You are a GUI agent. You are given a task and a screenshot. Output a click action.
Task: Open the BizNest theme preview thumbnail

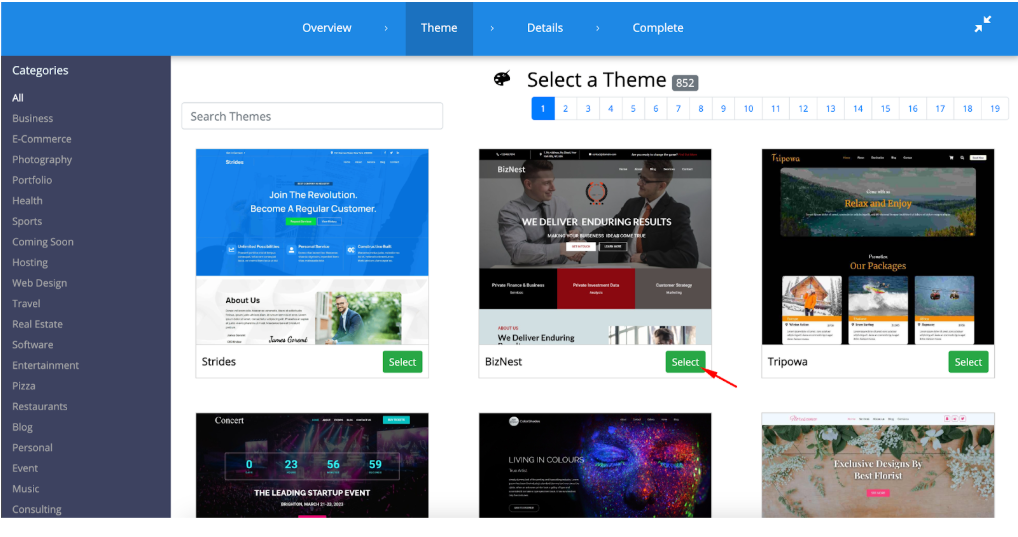595,246
